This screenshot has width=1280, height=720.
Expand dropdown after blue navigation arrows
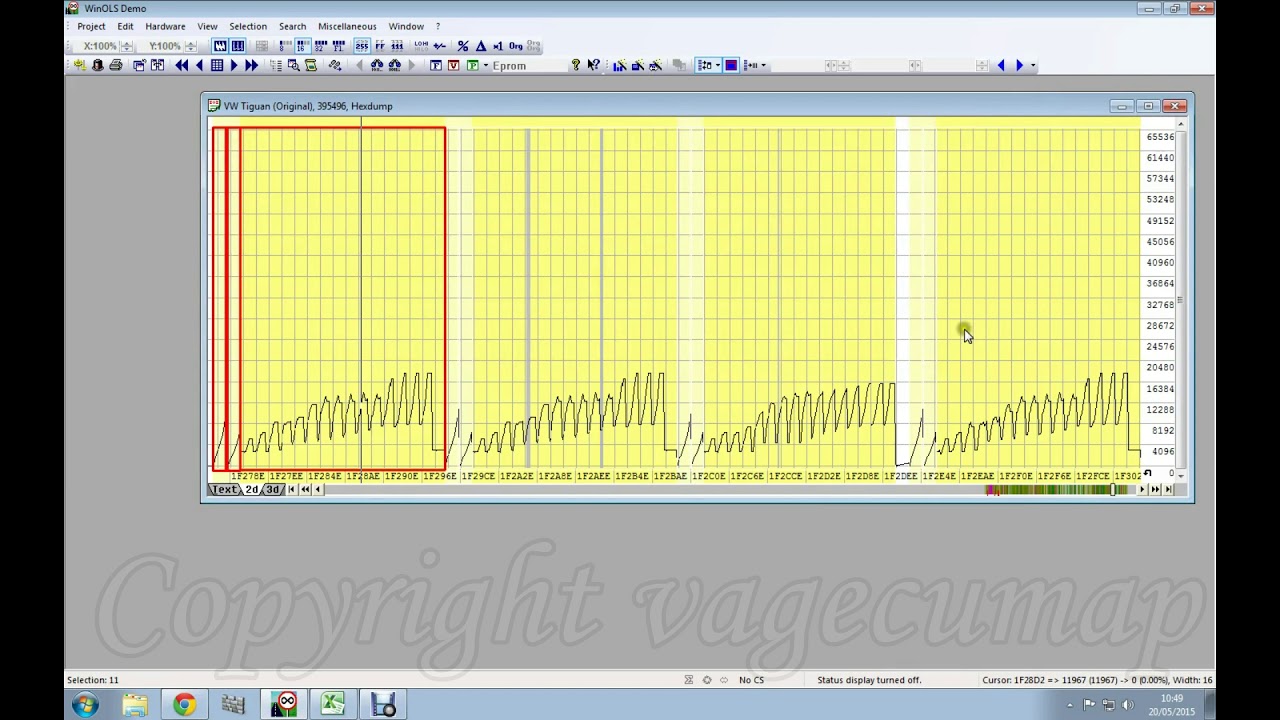click(1032, 65)
